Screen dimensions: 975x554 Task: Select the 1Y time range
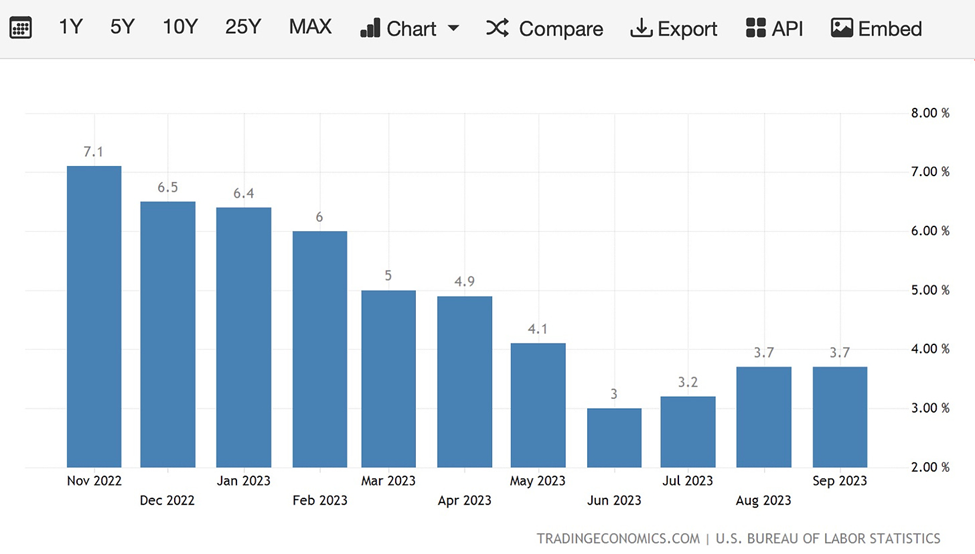pyautogui.click(x=70, y=27)
